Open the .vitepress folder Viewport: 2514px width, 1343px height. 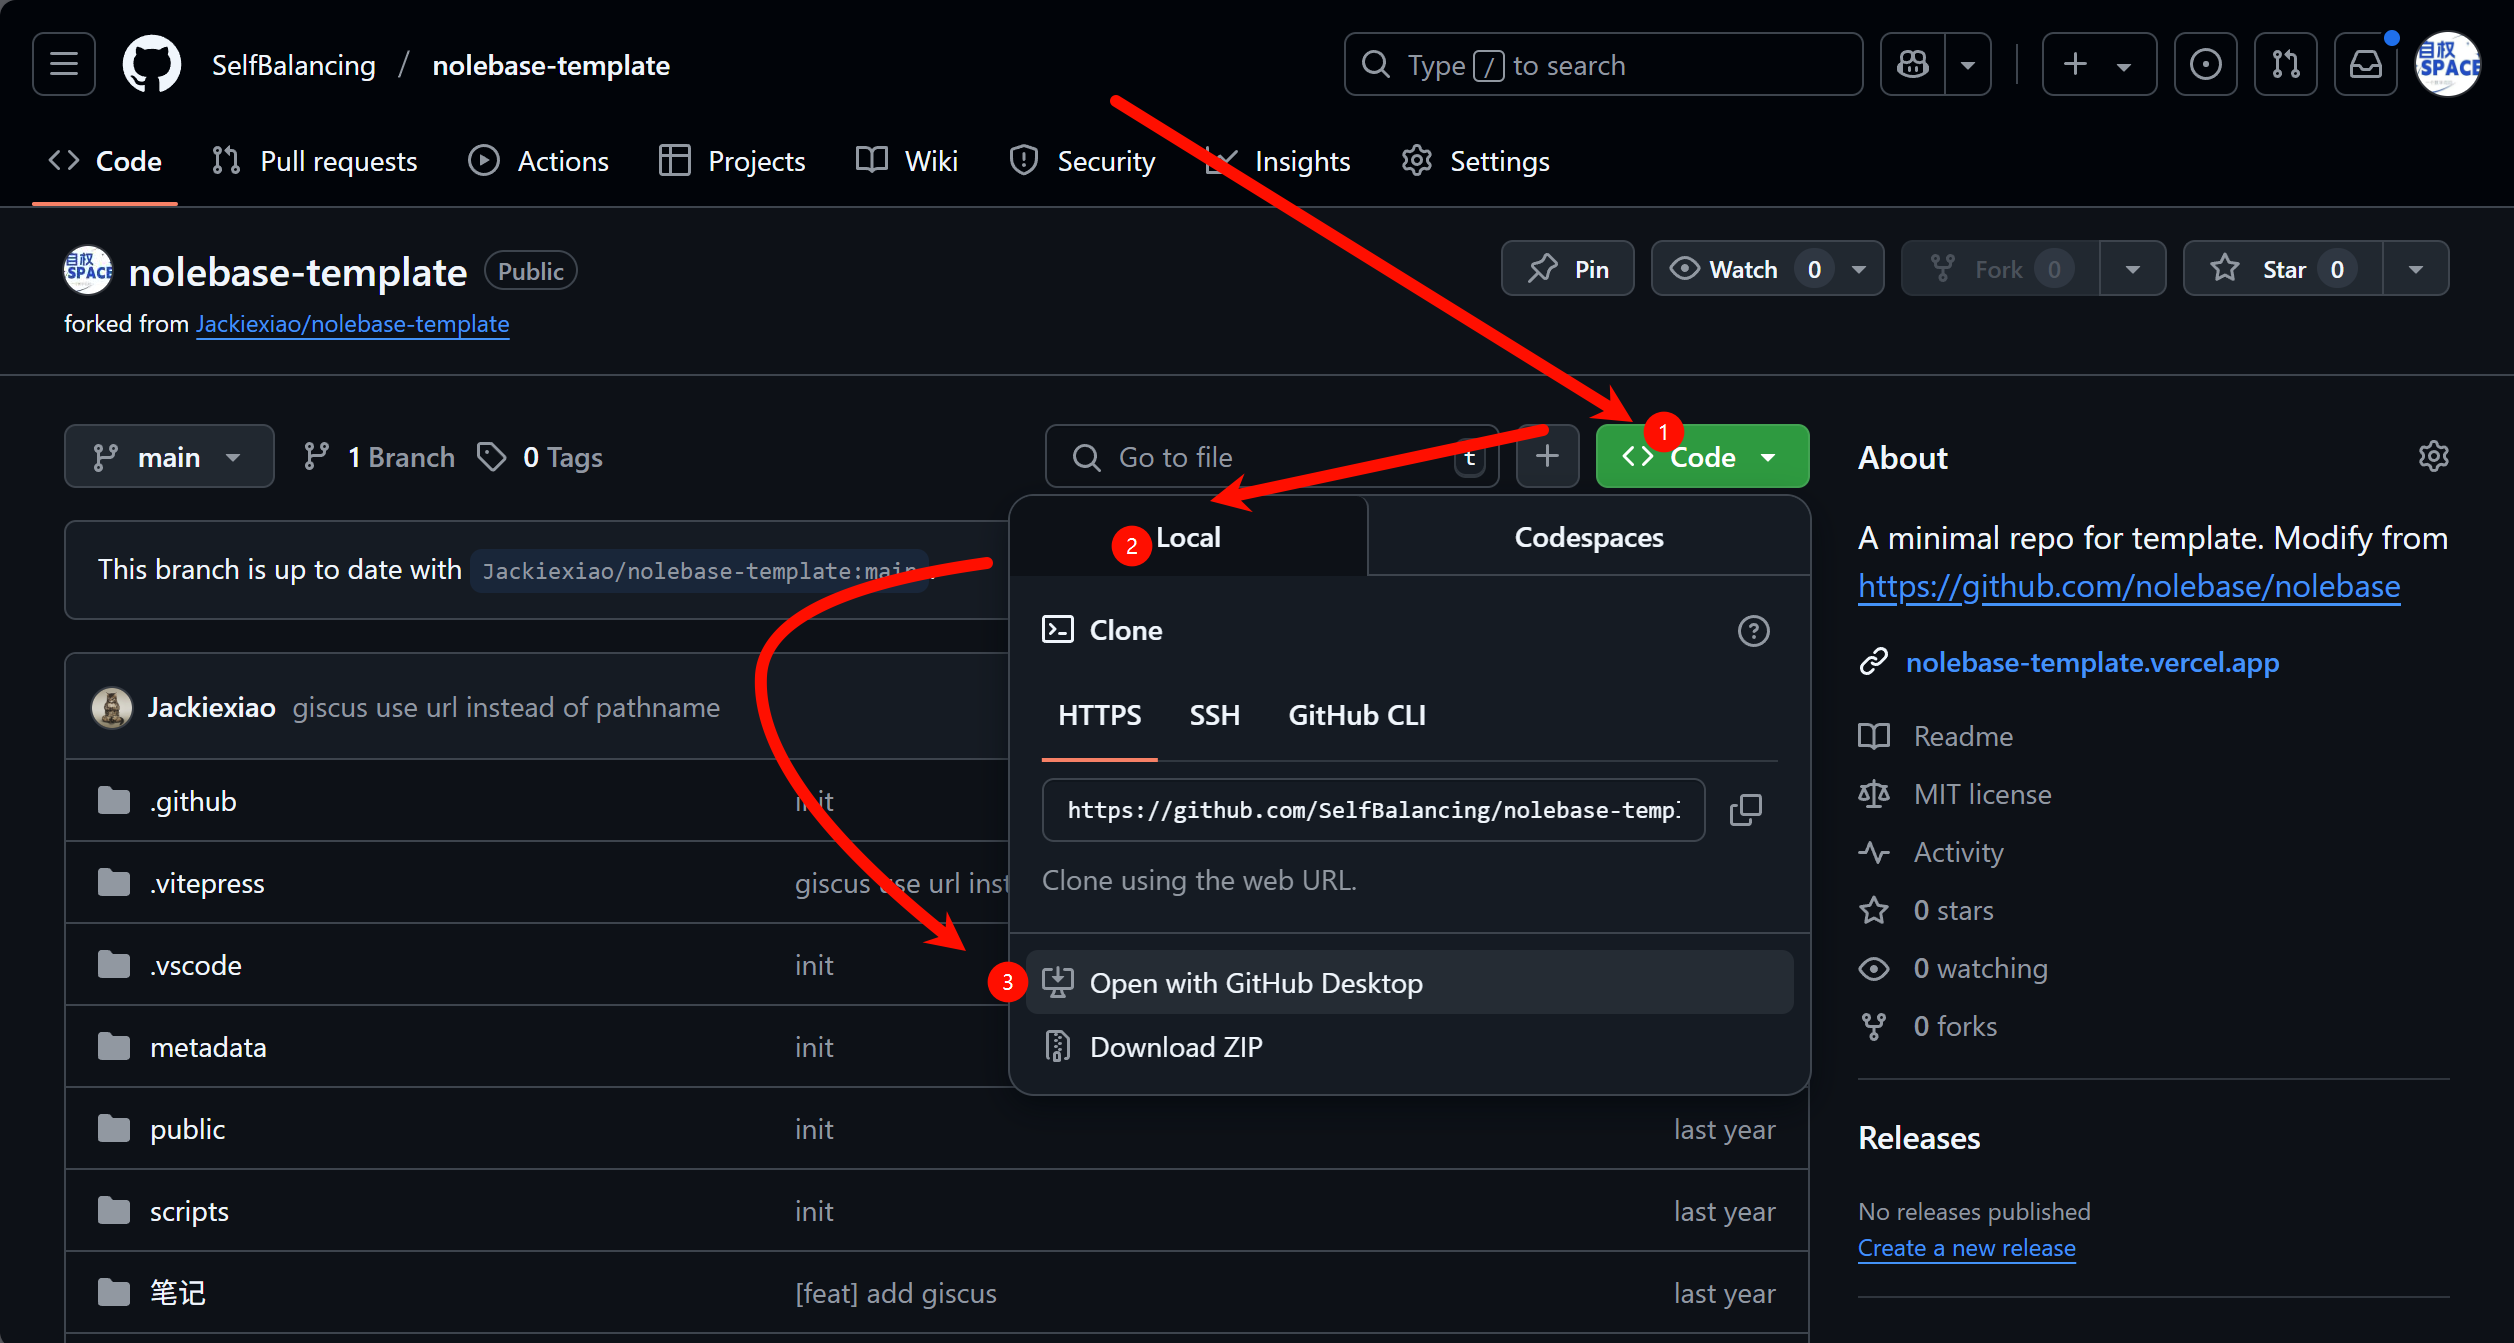[x=207, y=884]
